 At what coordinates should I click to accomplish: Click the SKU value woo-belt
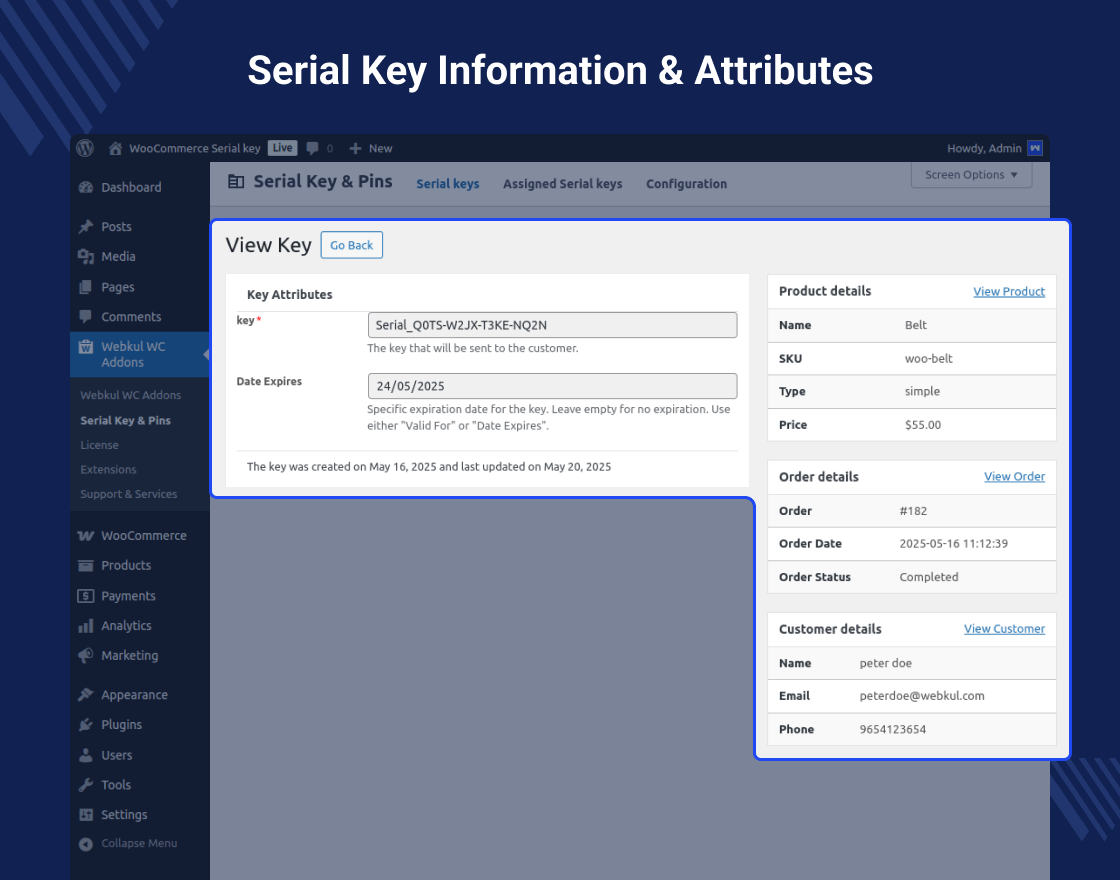(929, 359)
